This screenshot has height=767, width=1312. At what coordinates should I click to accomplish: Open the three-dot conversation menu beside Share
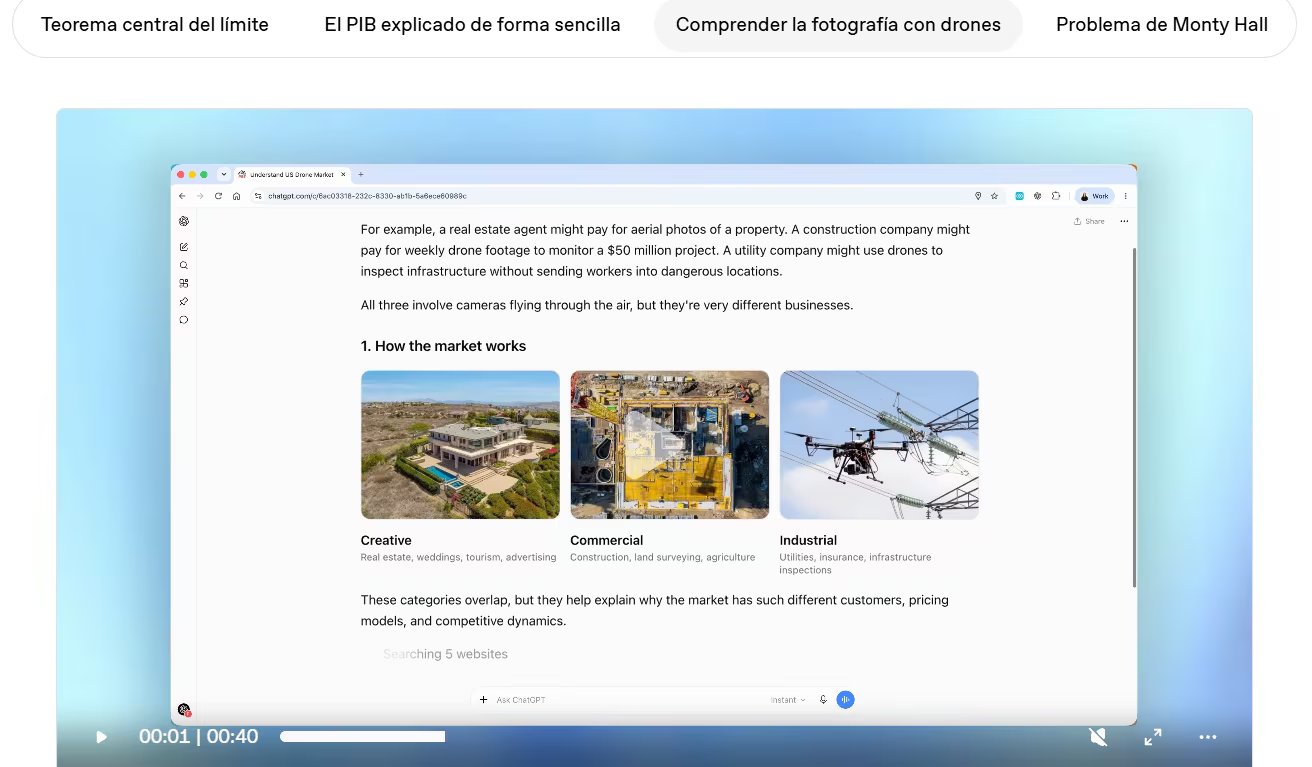(1124, 221)
